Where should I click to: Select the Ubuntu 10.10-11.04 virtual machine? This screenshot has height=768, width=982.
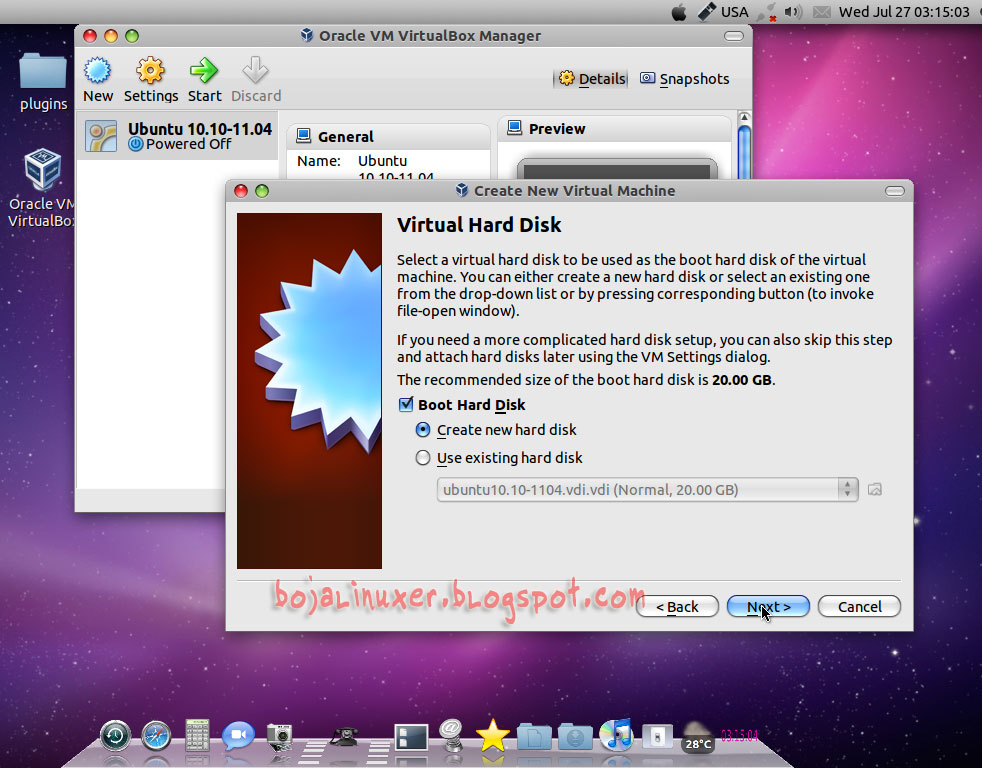pos(177,136)
